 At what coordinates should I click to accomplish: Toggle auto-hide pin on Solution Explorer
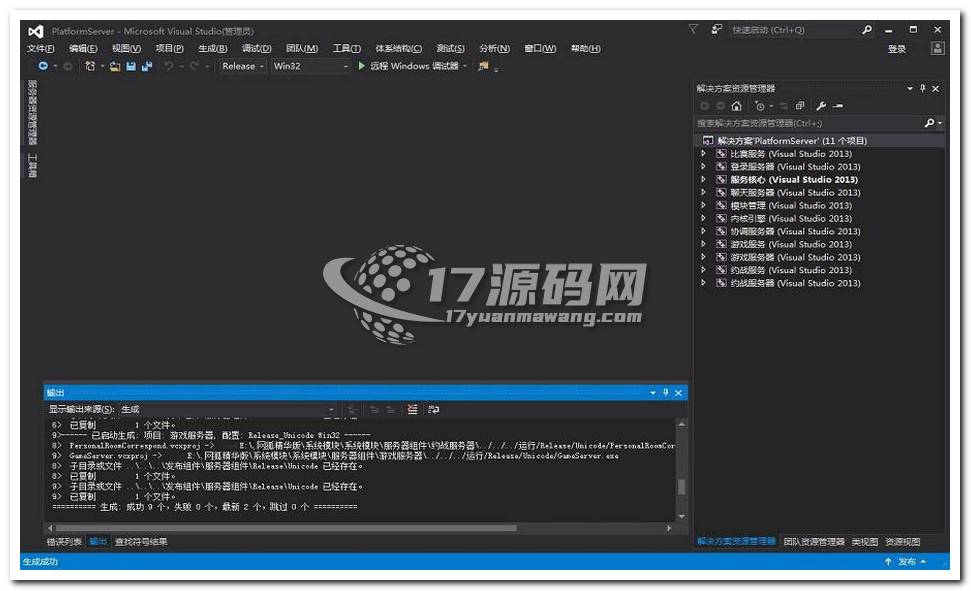(x=922, y=88)
